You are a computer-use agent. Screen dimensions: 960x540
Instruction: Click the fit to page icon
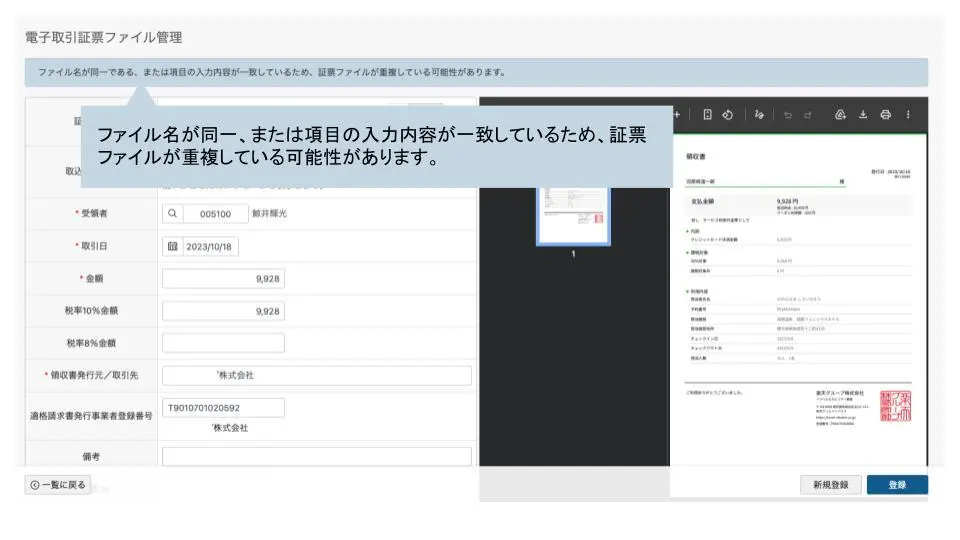[x=707, y=114]
